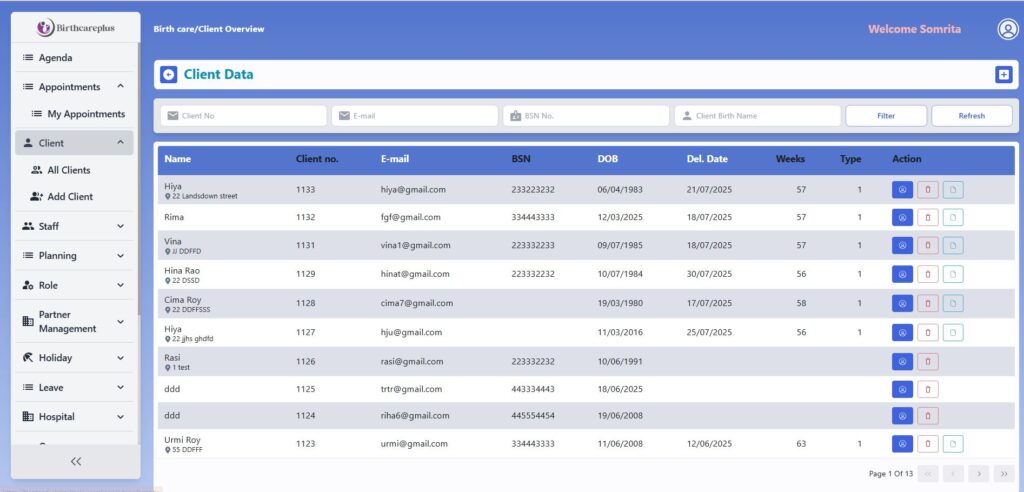Open the user profile avatar icon
This screenshot has width=1024, height=492.
1007,29
